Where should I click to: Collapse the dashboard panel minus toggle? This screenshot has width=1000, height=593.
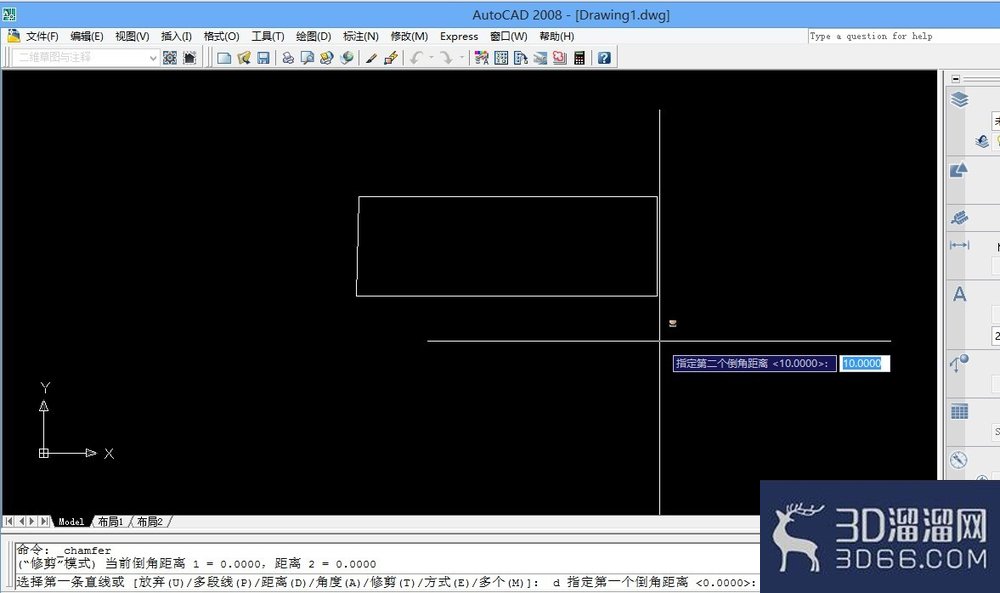pos(955,79)
